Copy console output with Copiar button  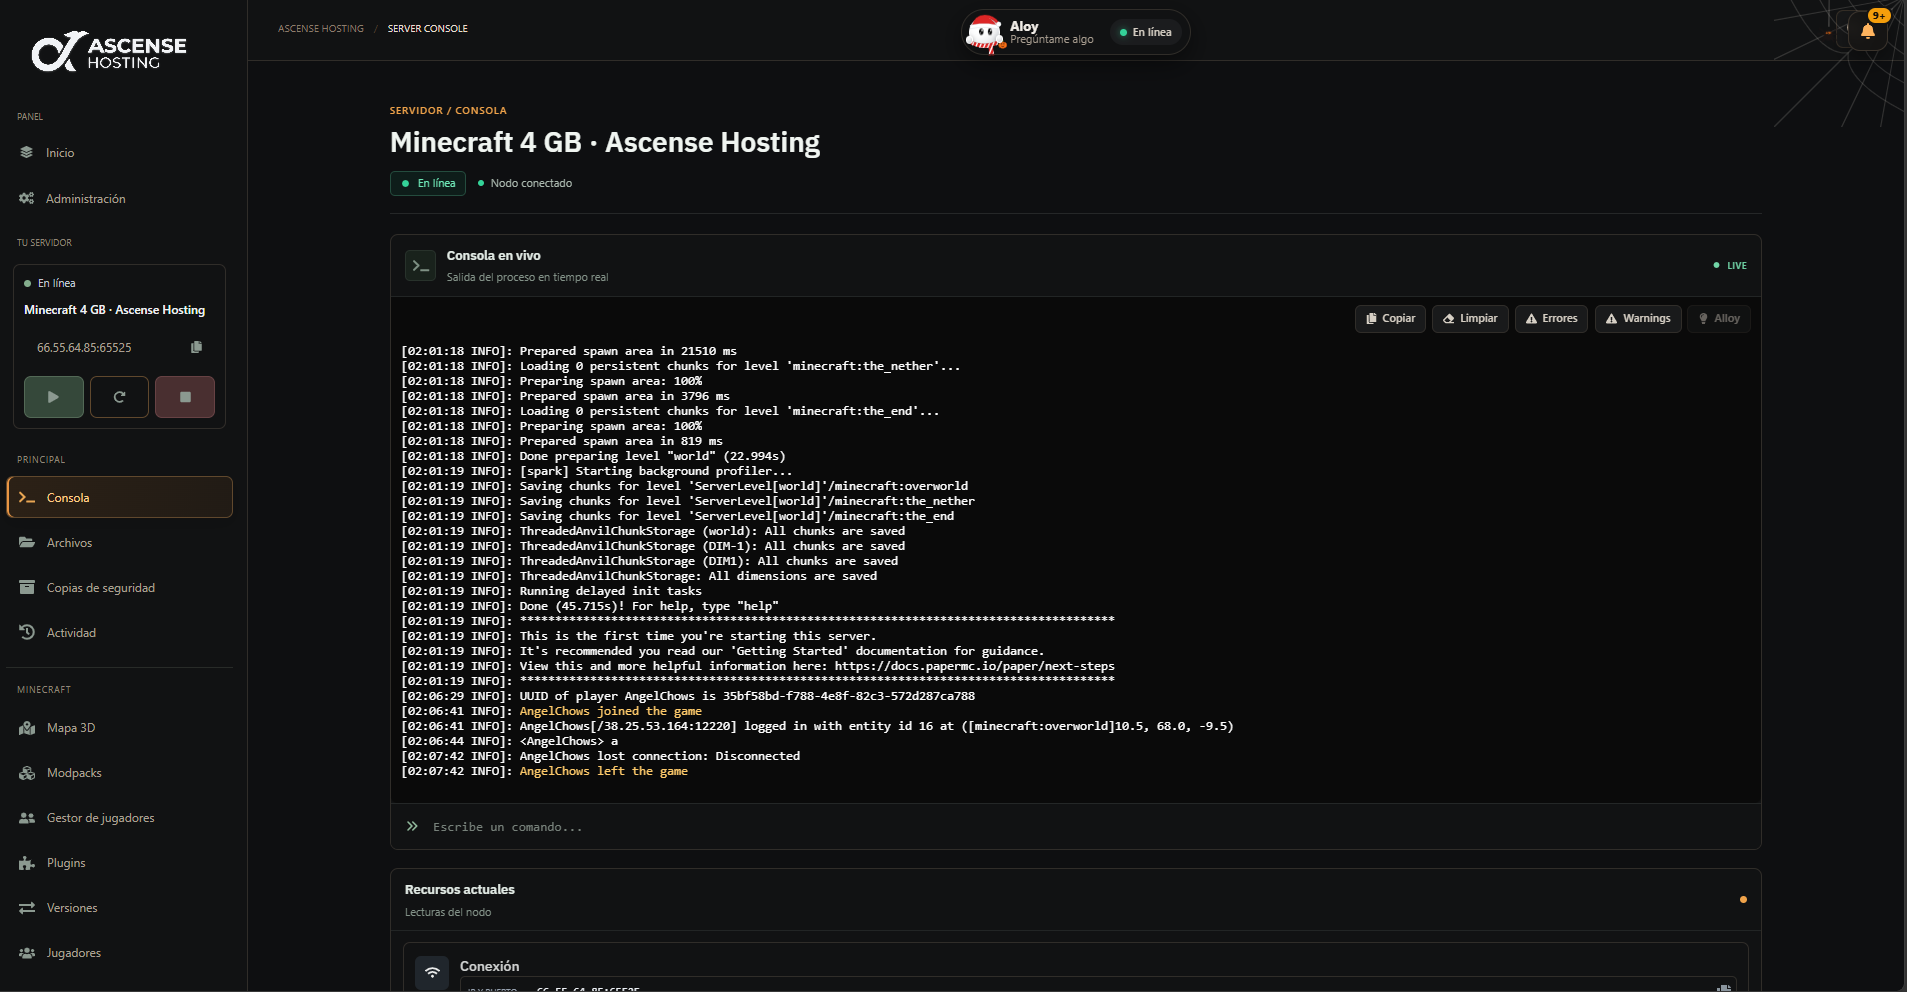pos(1390,319)
